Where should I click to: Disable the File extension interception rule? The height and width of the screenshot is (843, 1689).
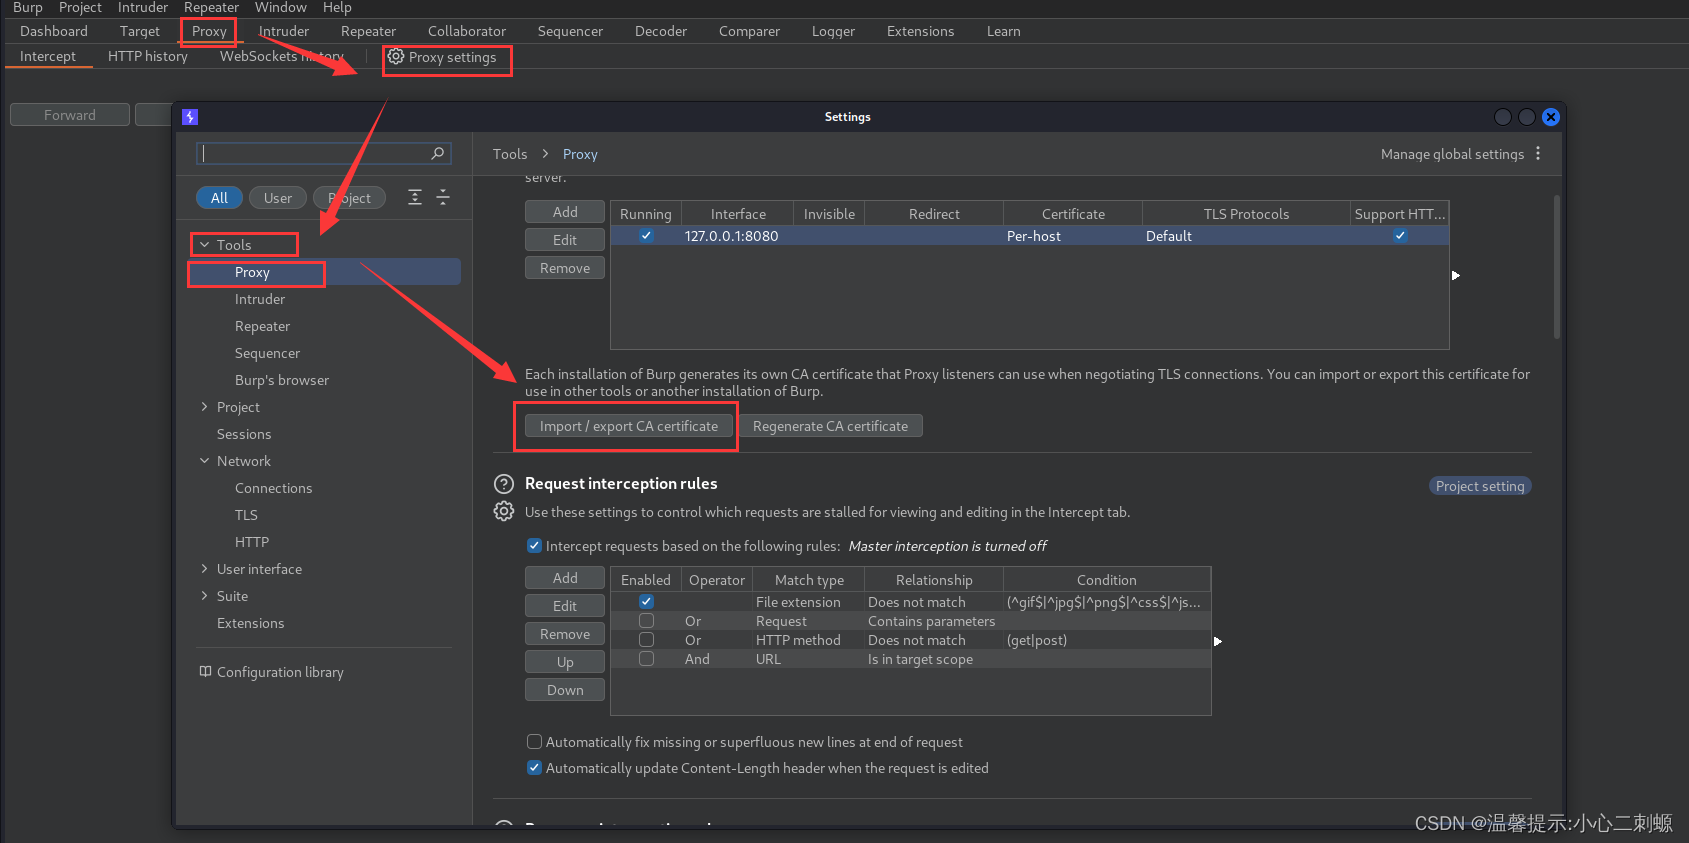tap(646, 602)
